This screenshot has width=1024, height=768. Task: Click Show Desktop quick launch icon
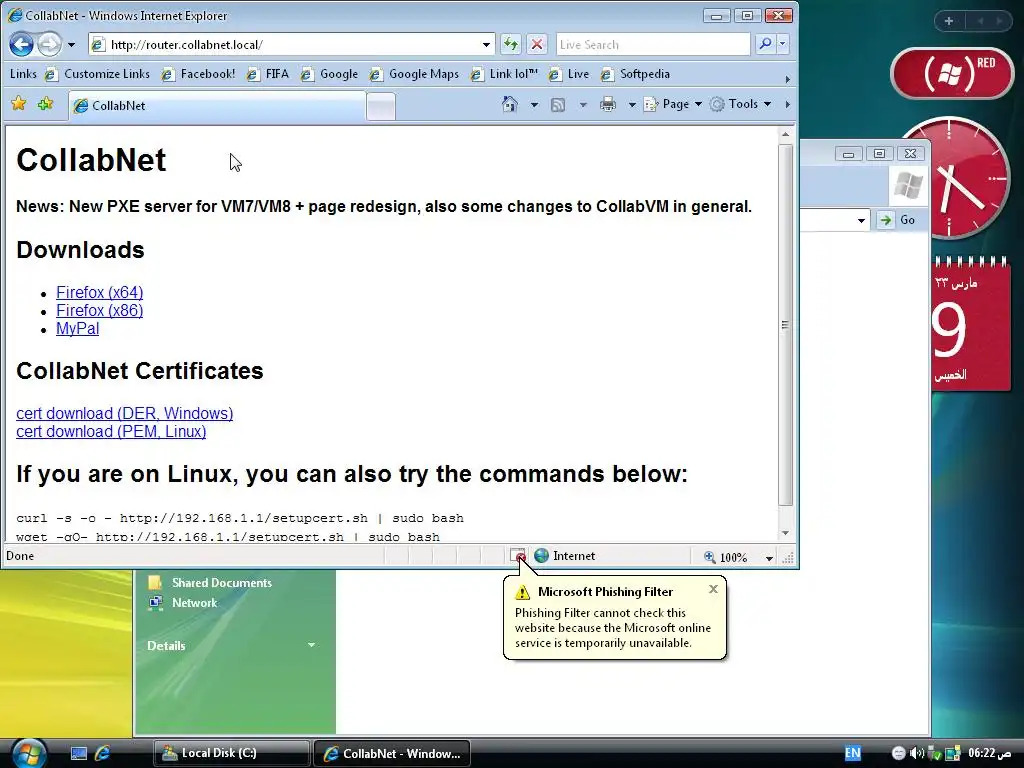(x=79, y=754)
